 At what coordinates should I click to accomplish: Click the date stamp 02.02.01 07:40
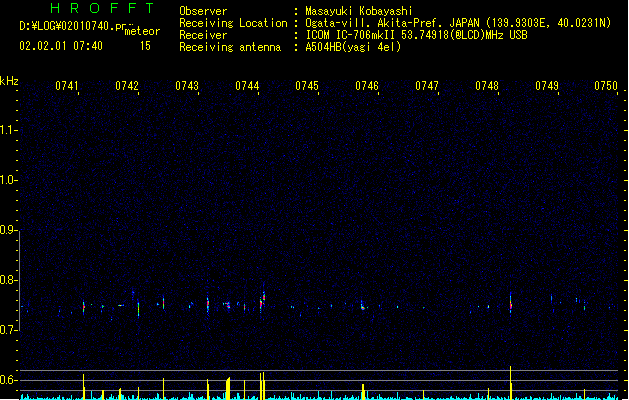click(61, 46)
